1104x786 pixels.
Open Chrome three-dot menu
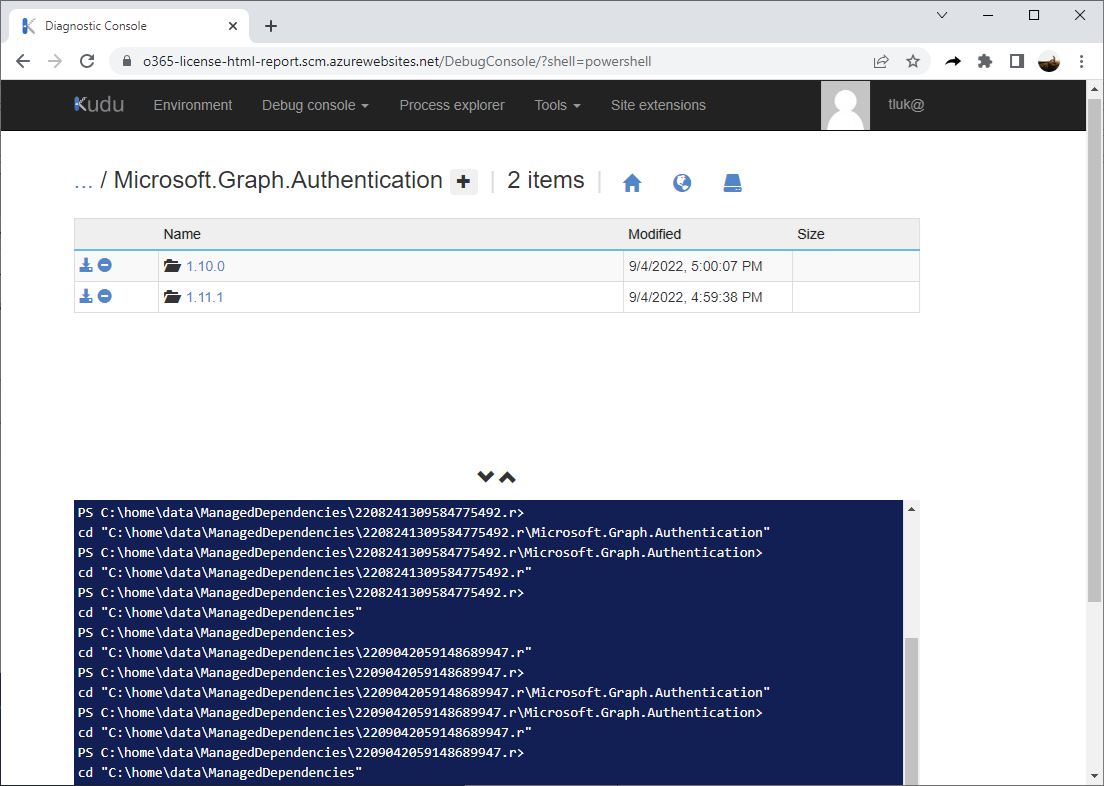click(1081, 61)
